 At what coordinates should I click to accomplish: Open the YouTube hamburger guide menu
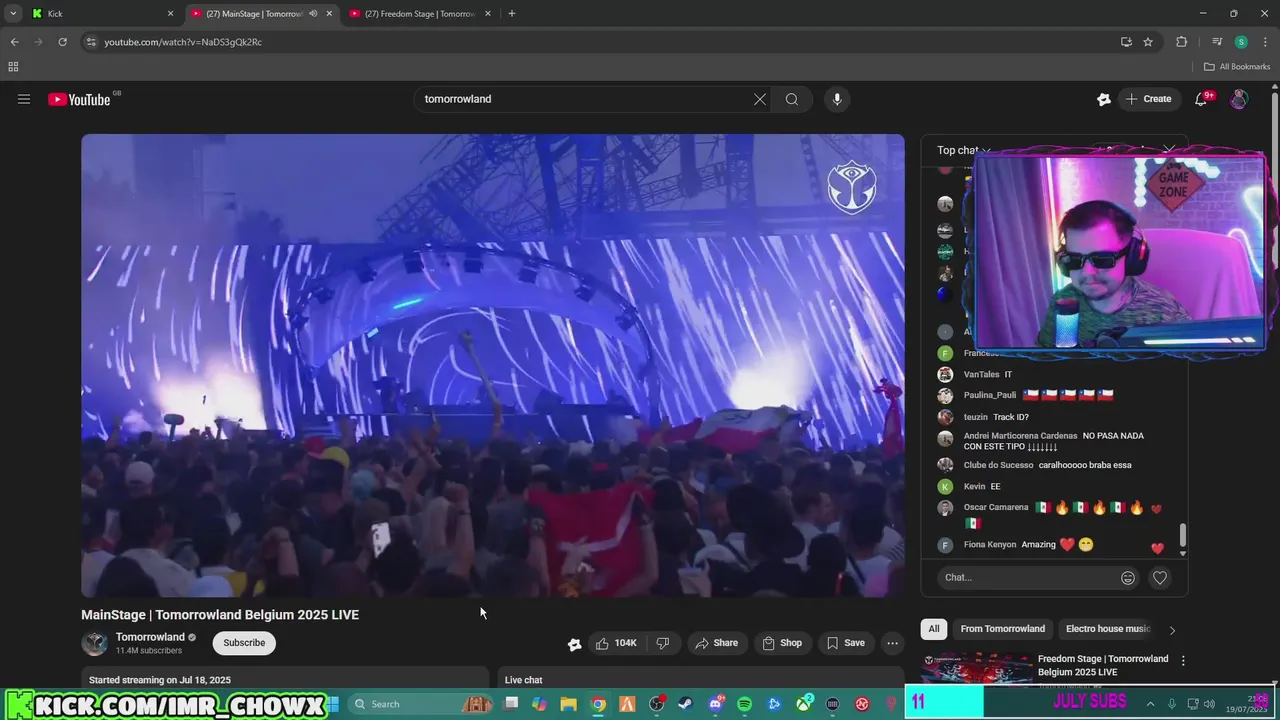tap(24, 99)
